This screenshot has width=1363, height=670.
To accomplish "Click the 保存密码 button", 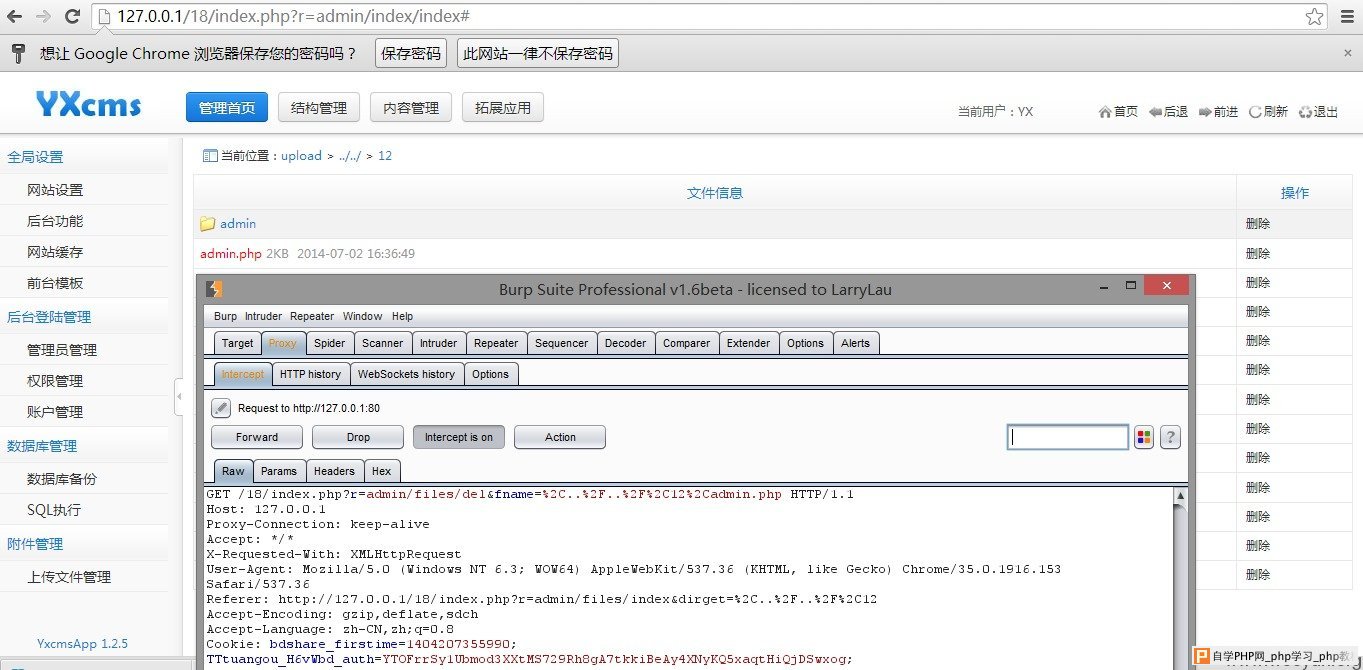I will click(411, 54).
